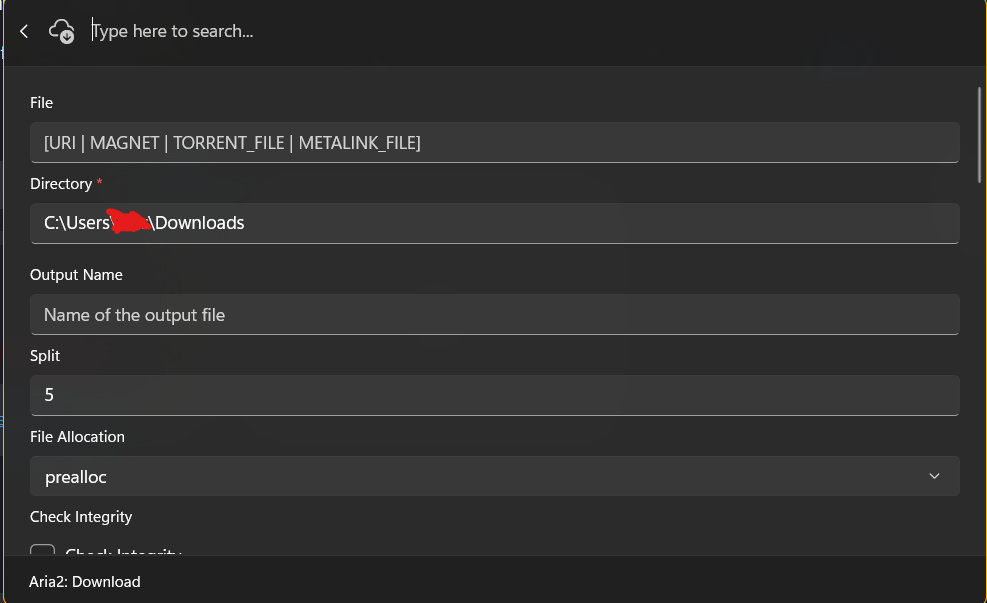
Task: Expand the File Allocation chevron arrow
Action: coord(934,476)
